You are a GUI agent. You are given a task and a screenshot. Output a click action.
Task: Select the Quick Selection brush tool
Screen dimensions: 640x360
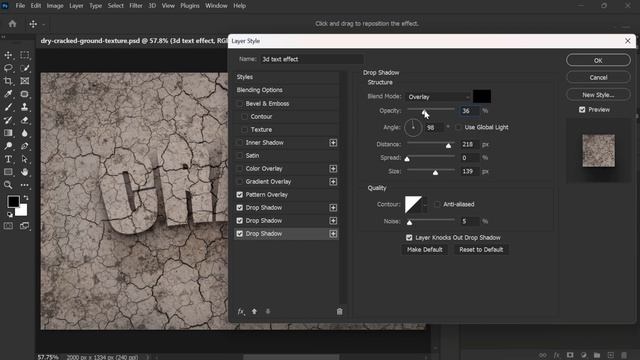[x=24, y=68]
